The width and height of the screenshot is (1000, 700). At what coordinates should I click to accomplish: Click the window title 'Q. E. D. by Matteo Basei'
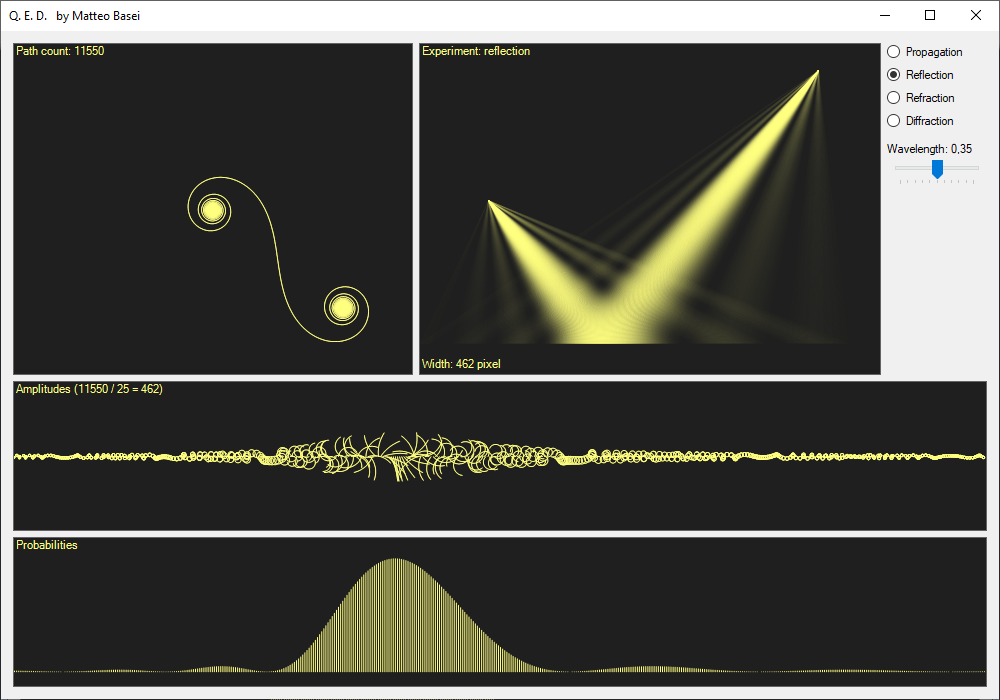point(75,16)
